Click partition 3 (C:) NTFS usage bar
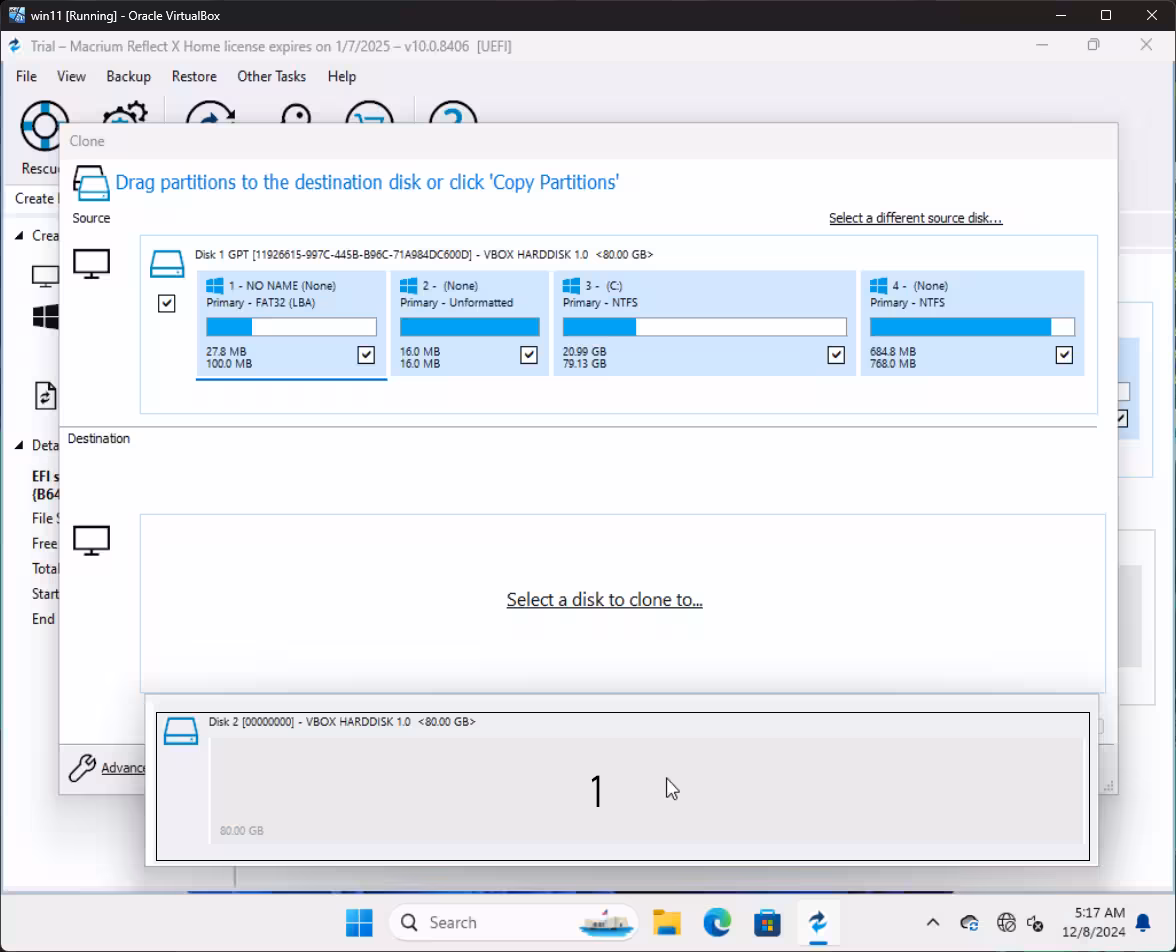Image resolution: width=1176 pixels, height=952 pixels. tap(704, 327)
